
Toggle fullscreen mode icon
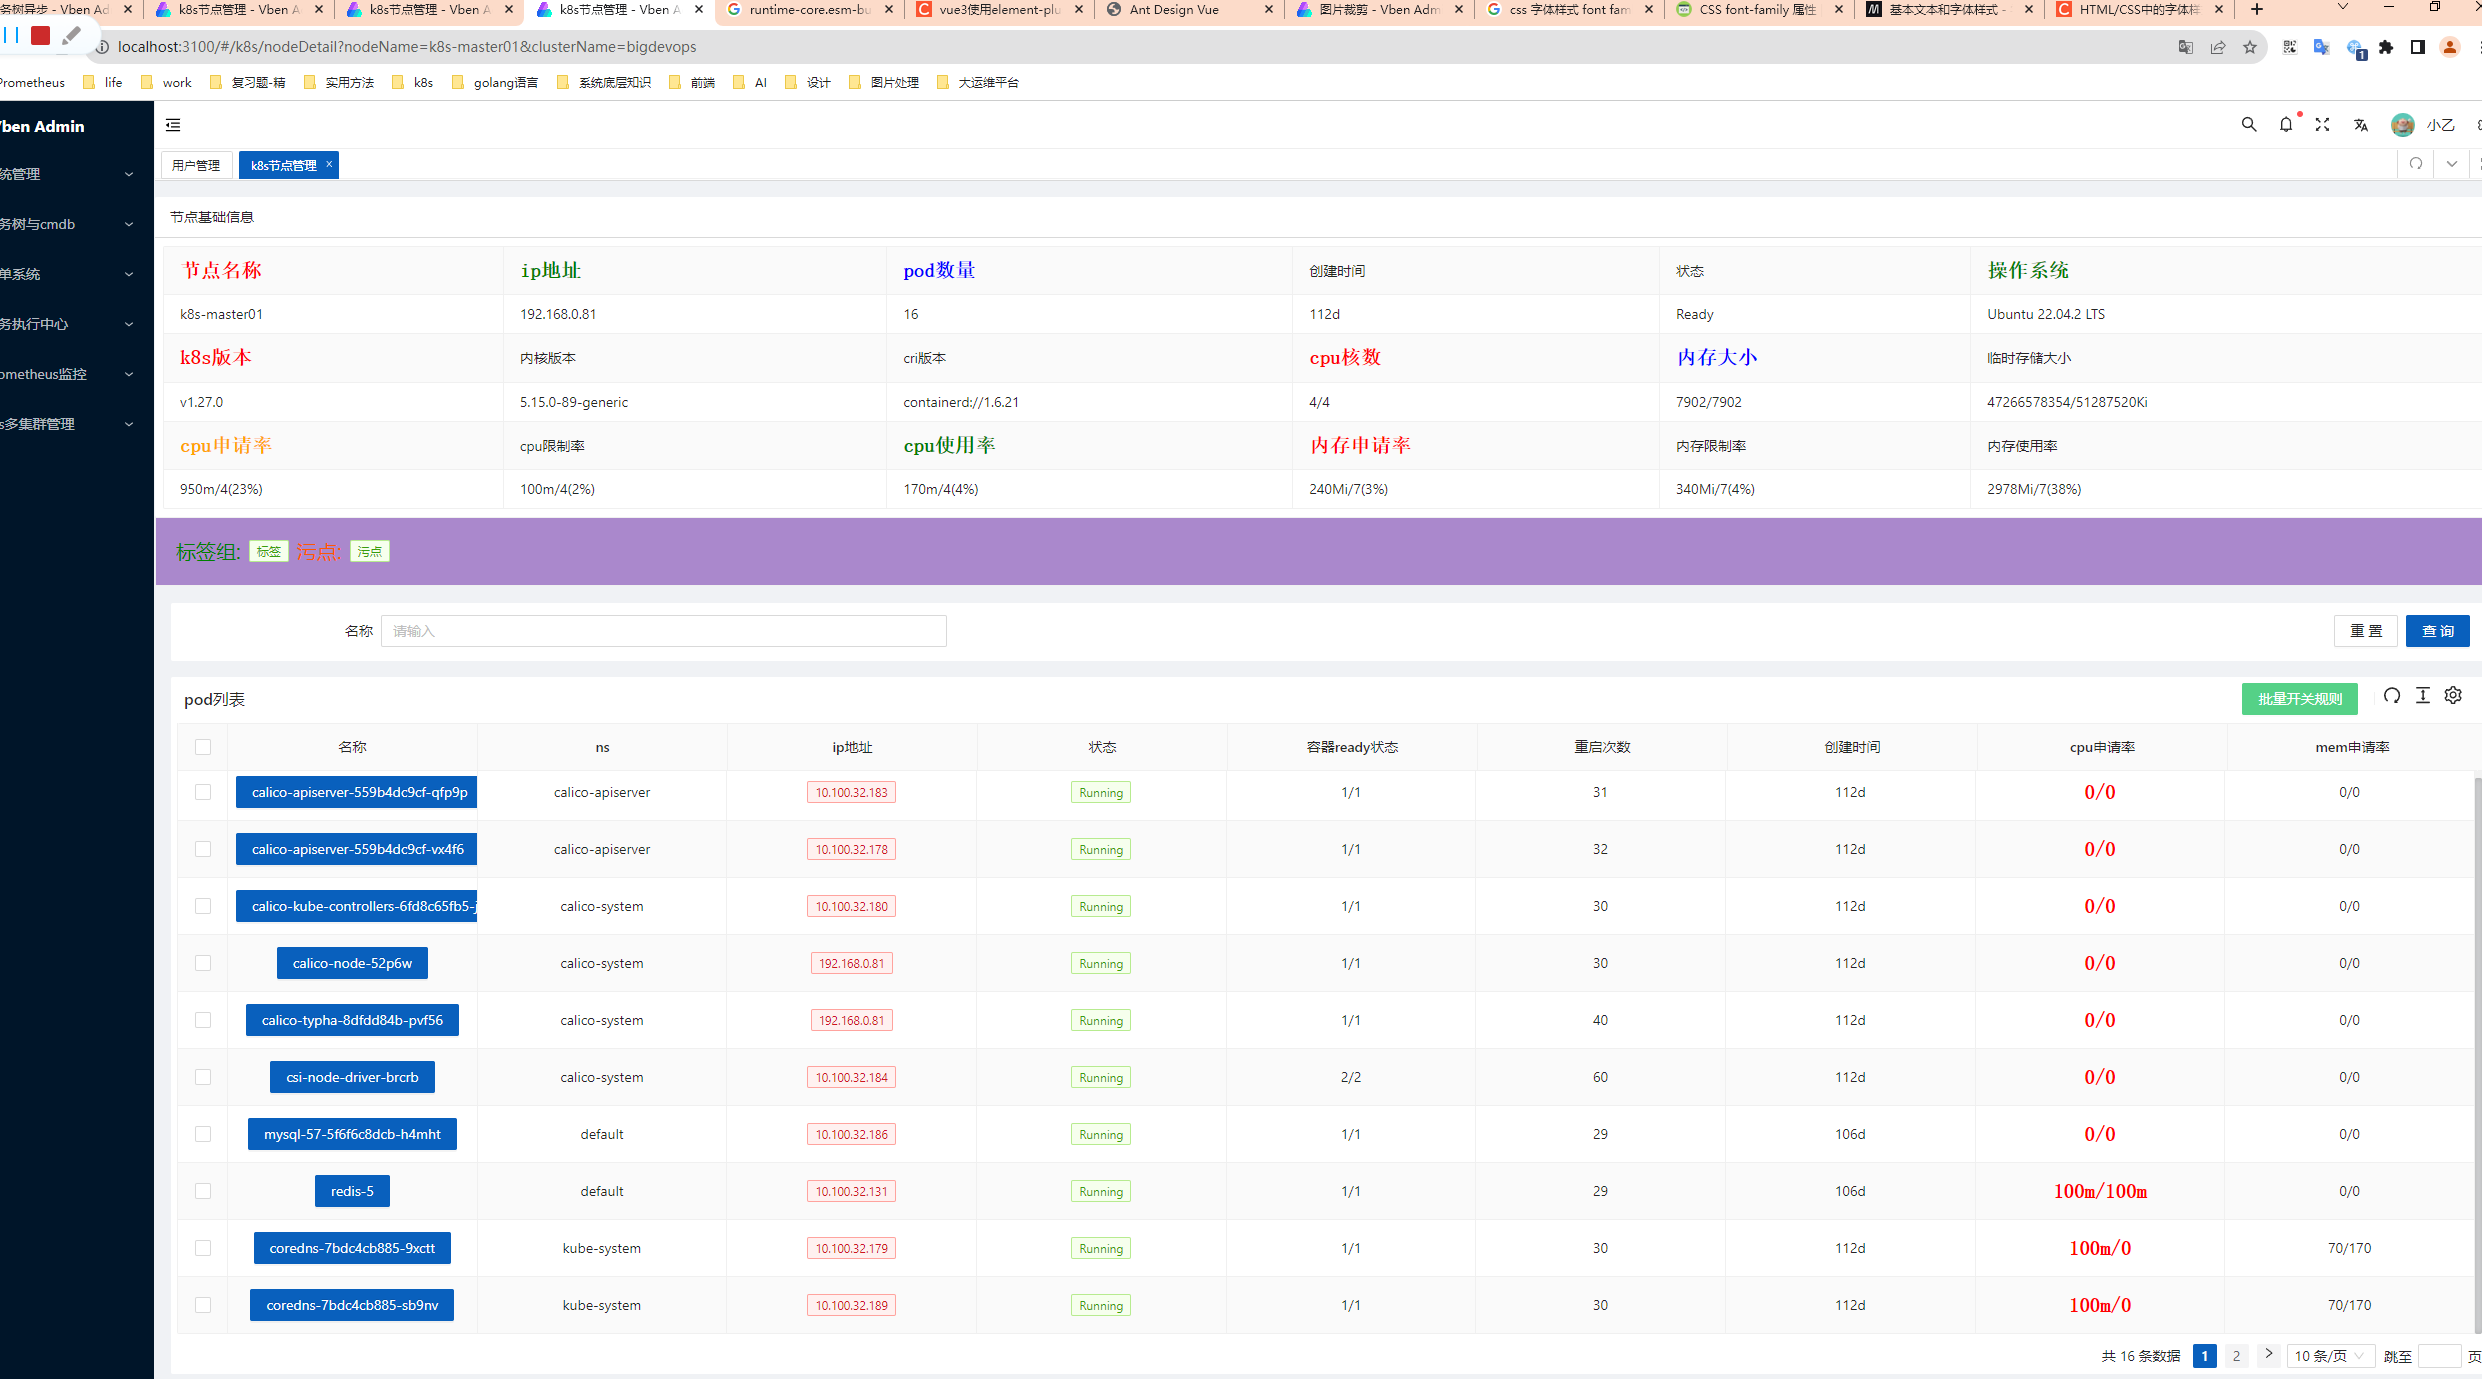(x=2323, y=125)
